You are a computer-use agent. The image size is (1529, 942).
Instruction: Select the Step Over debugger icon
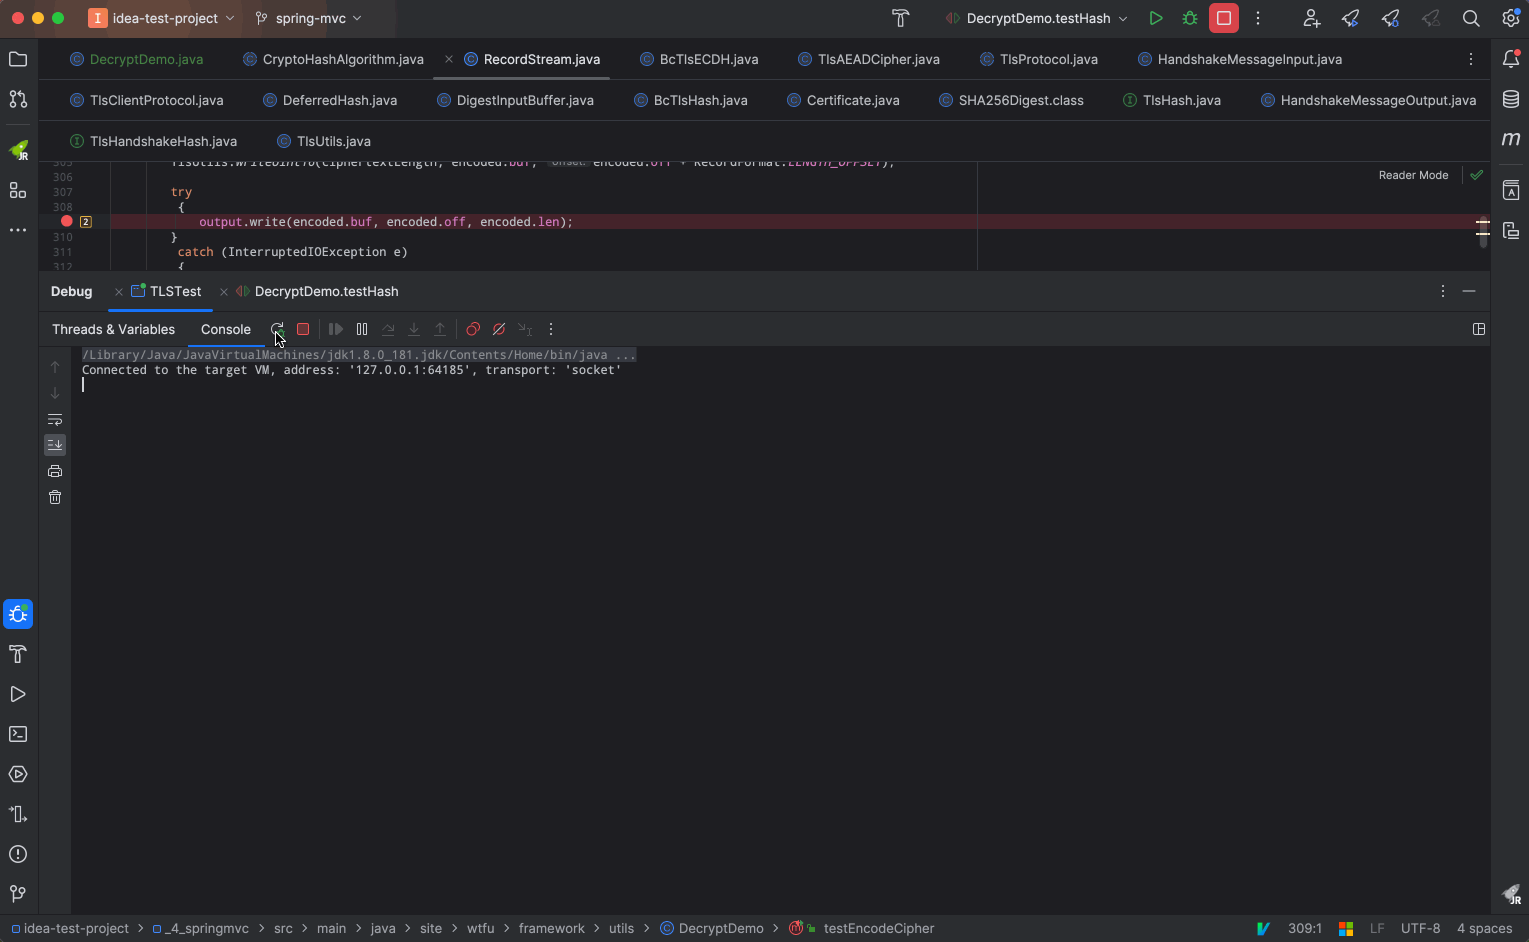tap(388, 329)
